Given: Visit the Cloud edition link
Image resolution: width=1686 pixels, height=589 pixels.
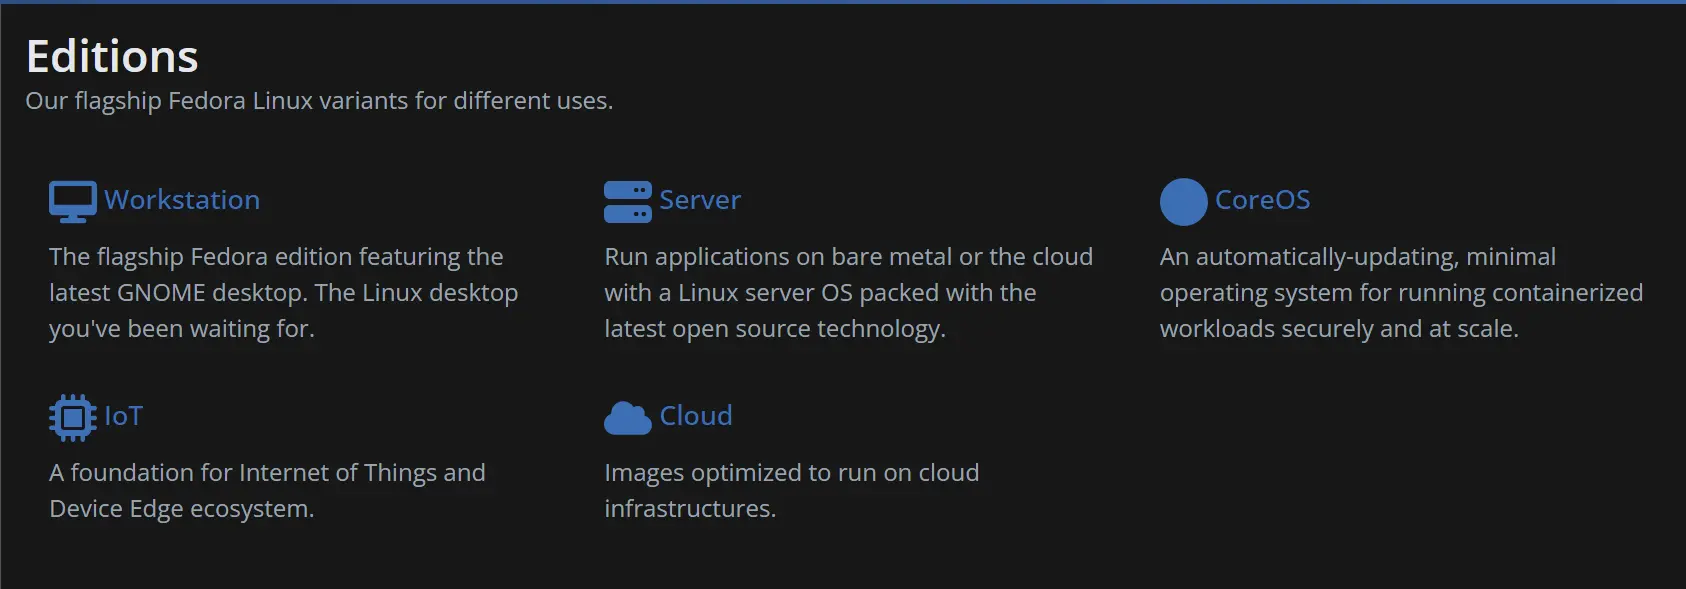Looking at the screenshot, I should 696,416.
